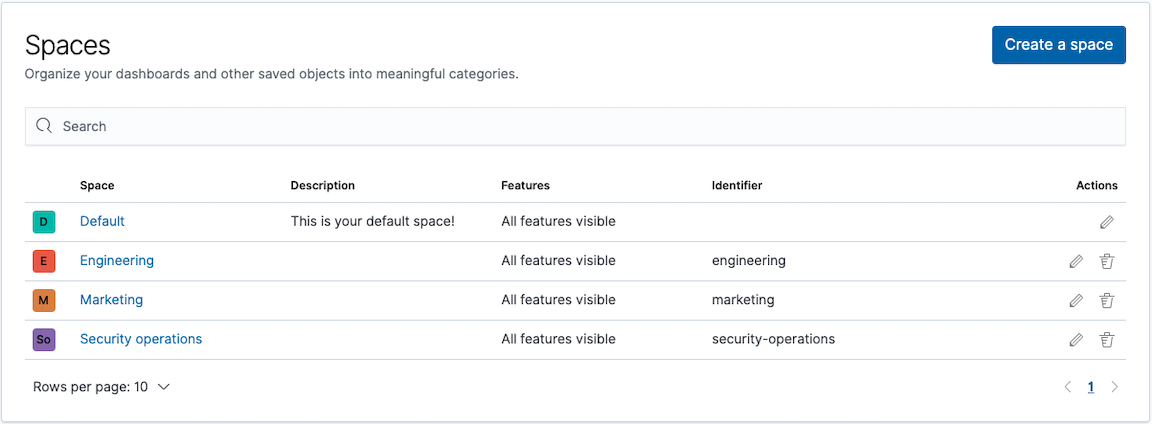Edit the Security operations space
Image resolution: width=1152 pixels, height=424 pixels.
[1076, 340]
